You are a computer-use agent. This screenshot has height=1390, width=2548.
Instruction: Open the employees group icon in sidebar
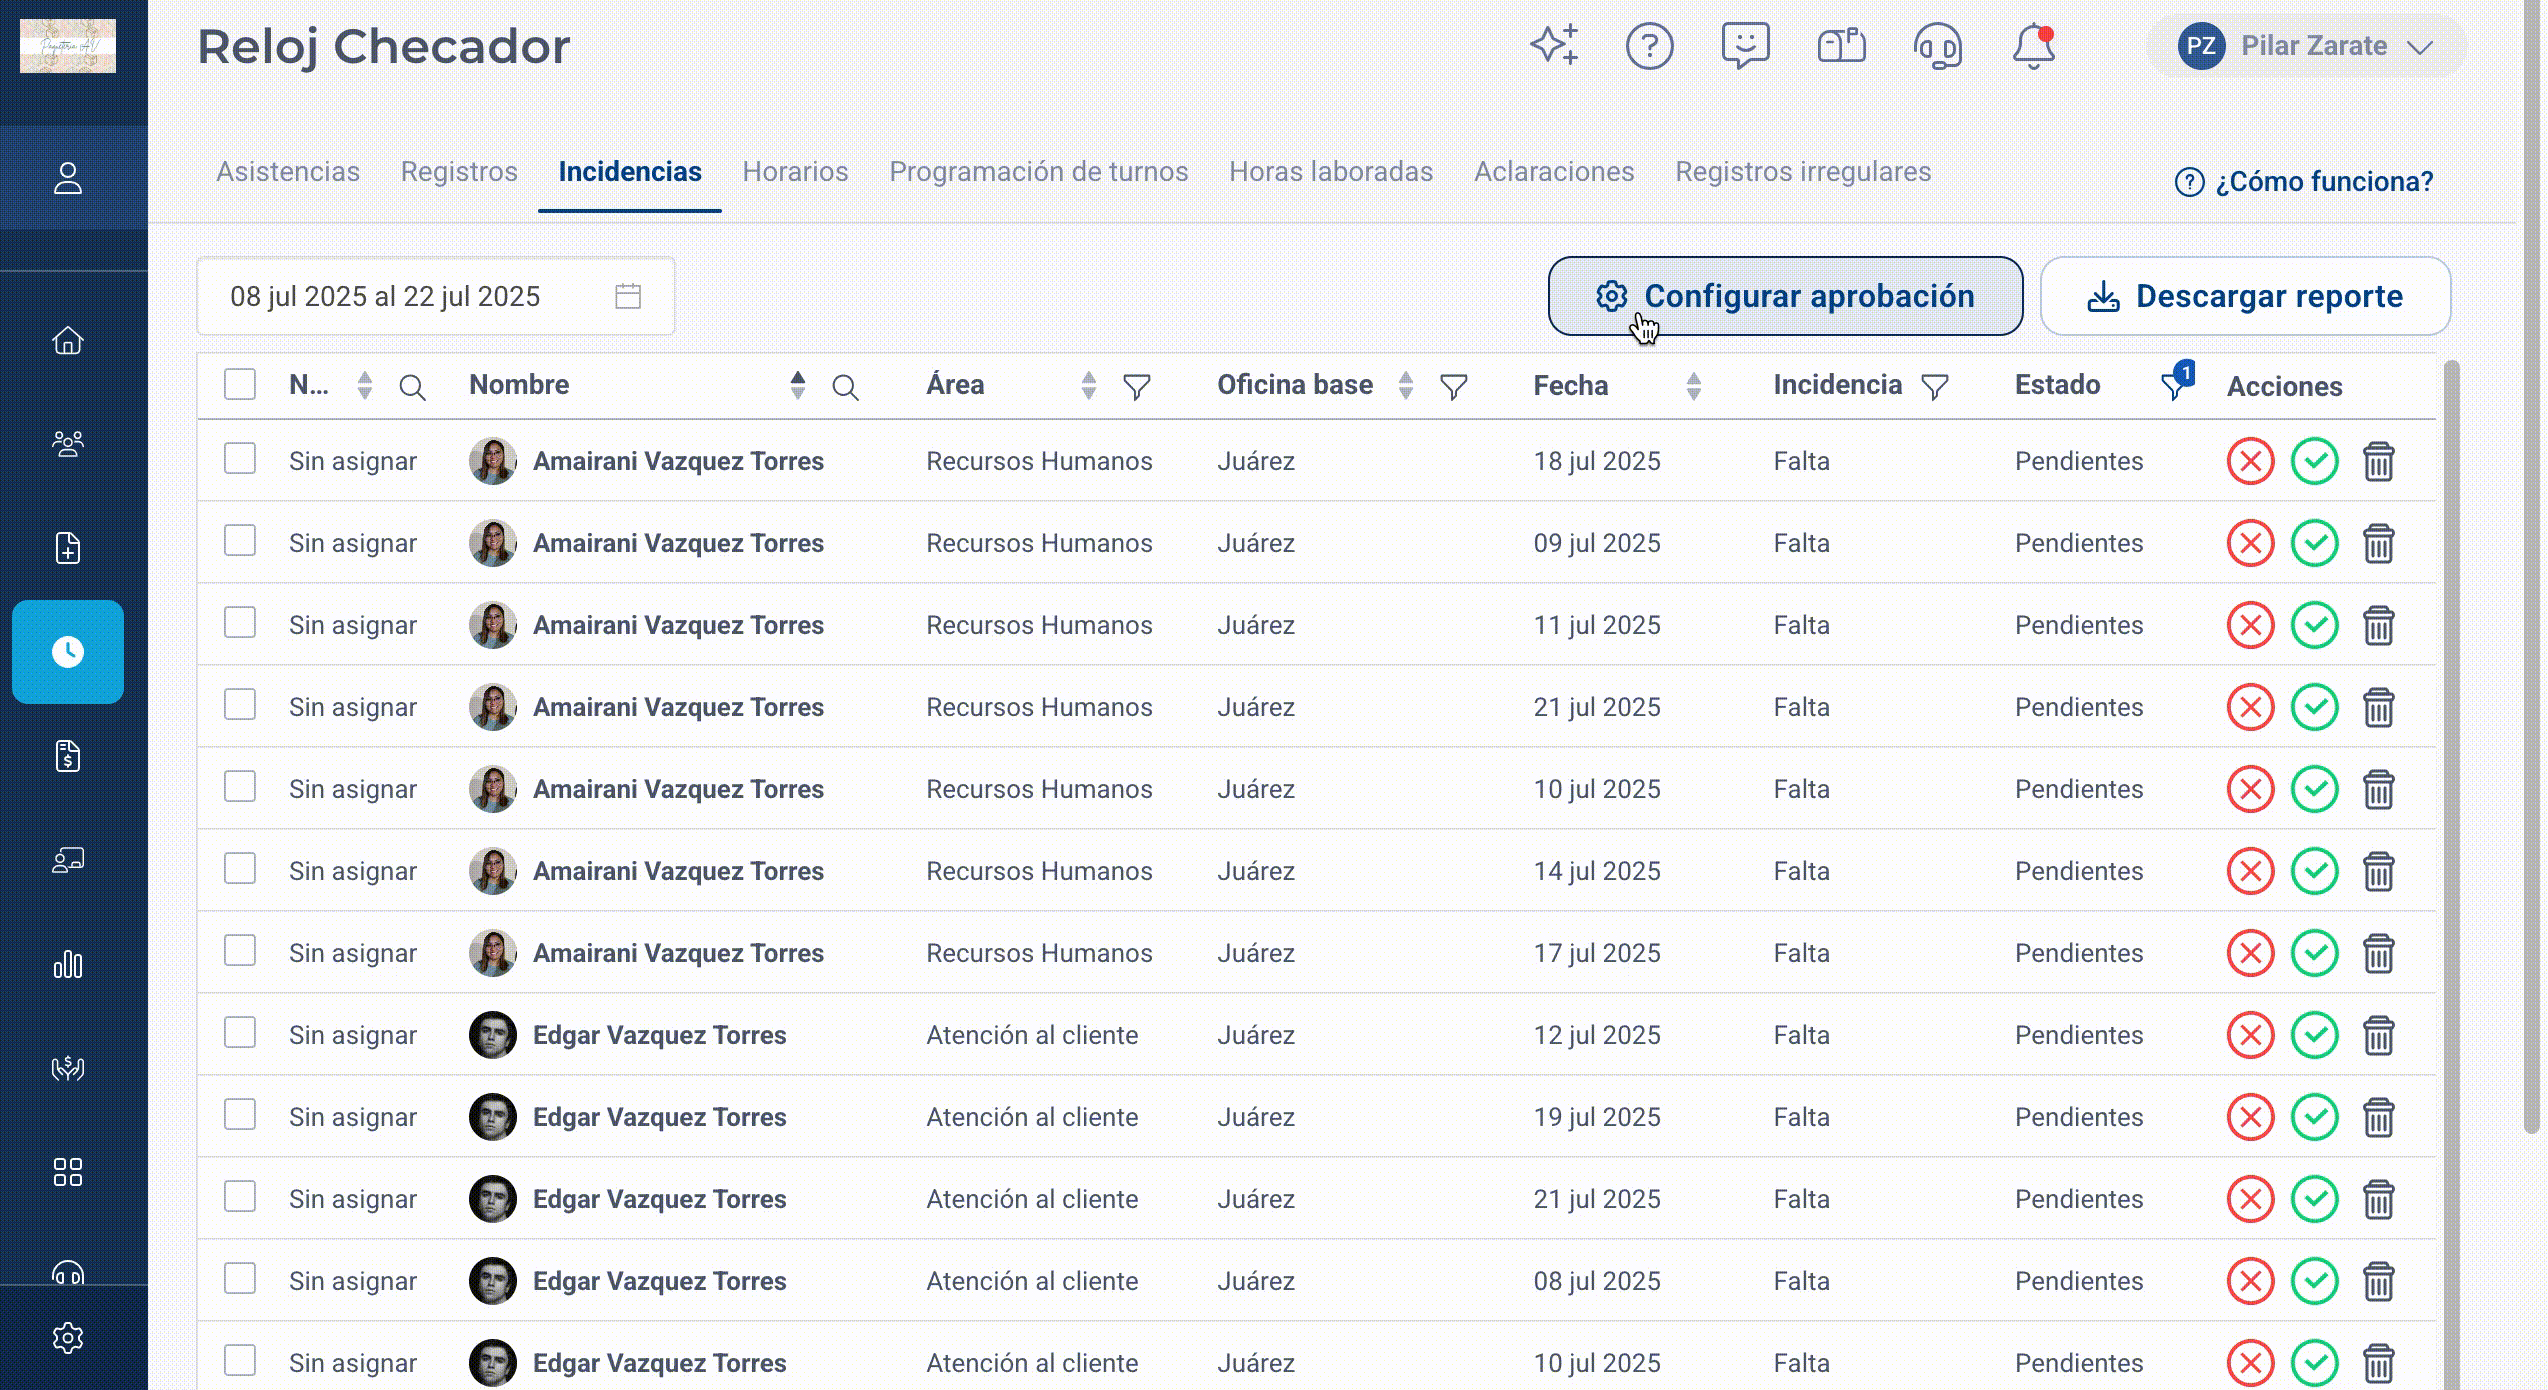pyautogui.click(x=68, y=444)
